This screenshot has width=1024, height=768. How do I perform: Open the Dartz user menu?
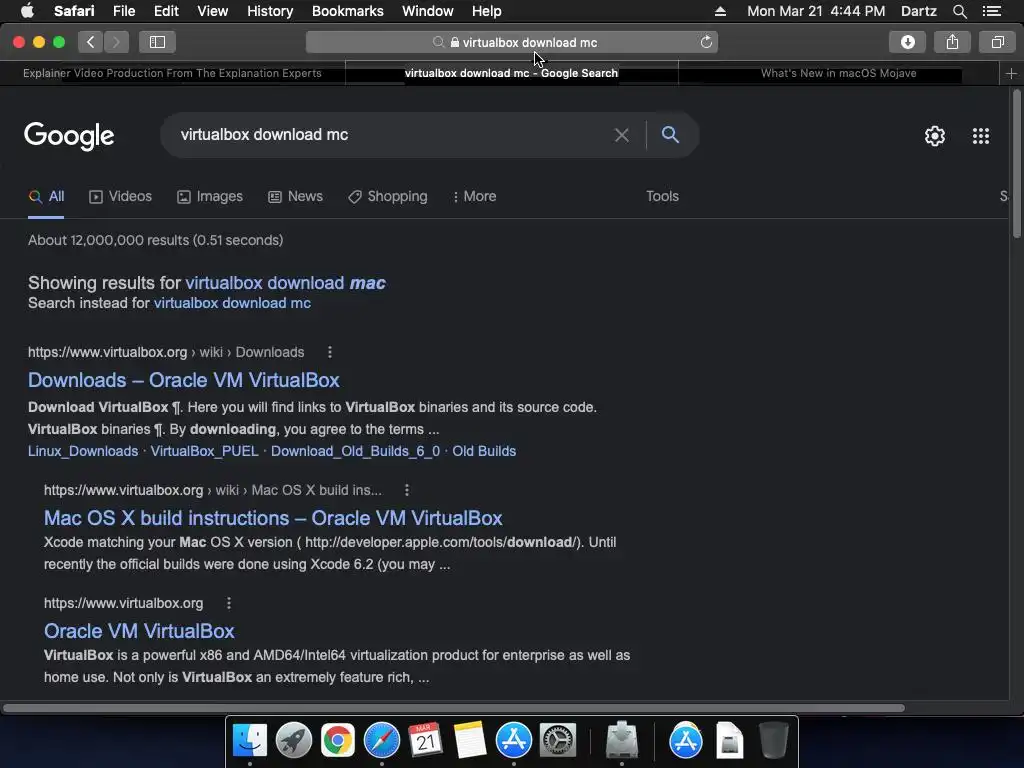918,11
